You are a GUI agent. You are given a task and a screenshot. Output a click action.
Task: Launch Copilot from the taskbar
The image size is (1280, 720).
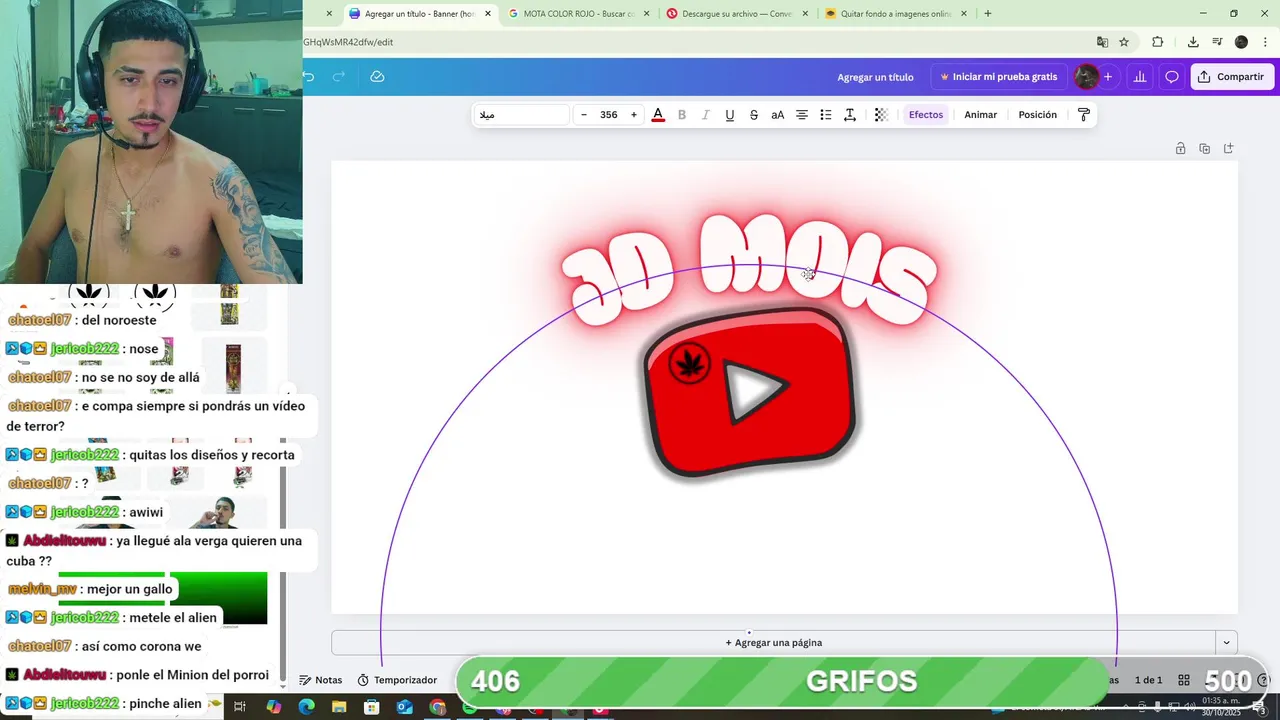[x=273, y=707]
